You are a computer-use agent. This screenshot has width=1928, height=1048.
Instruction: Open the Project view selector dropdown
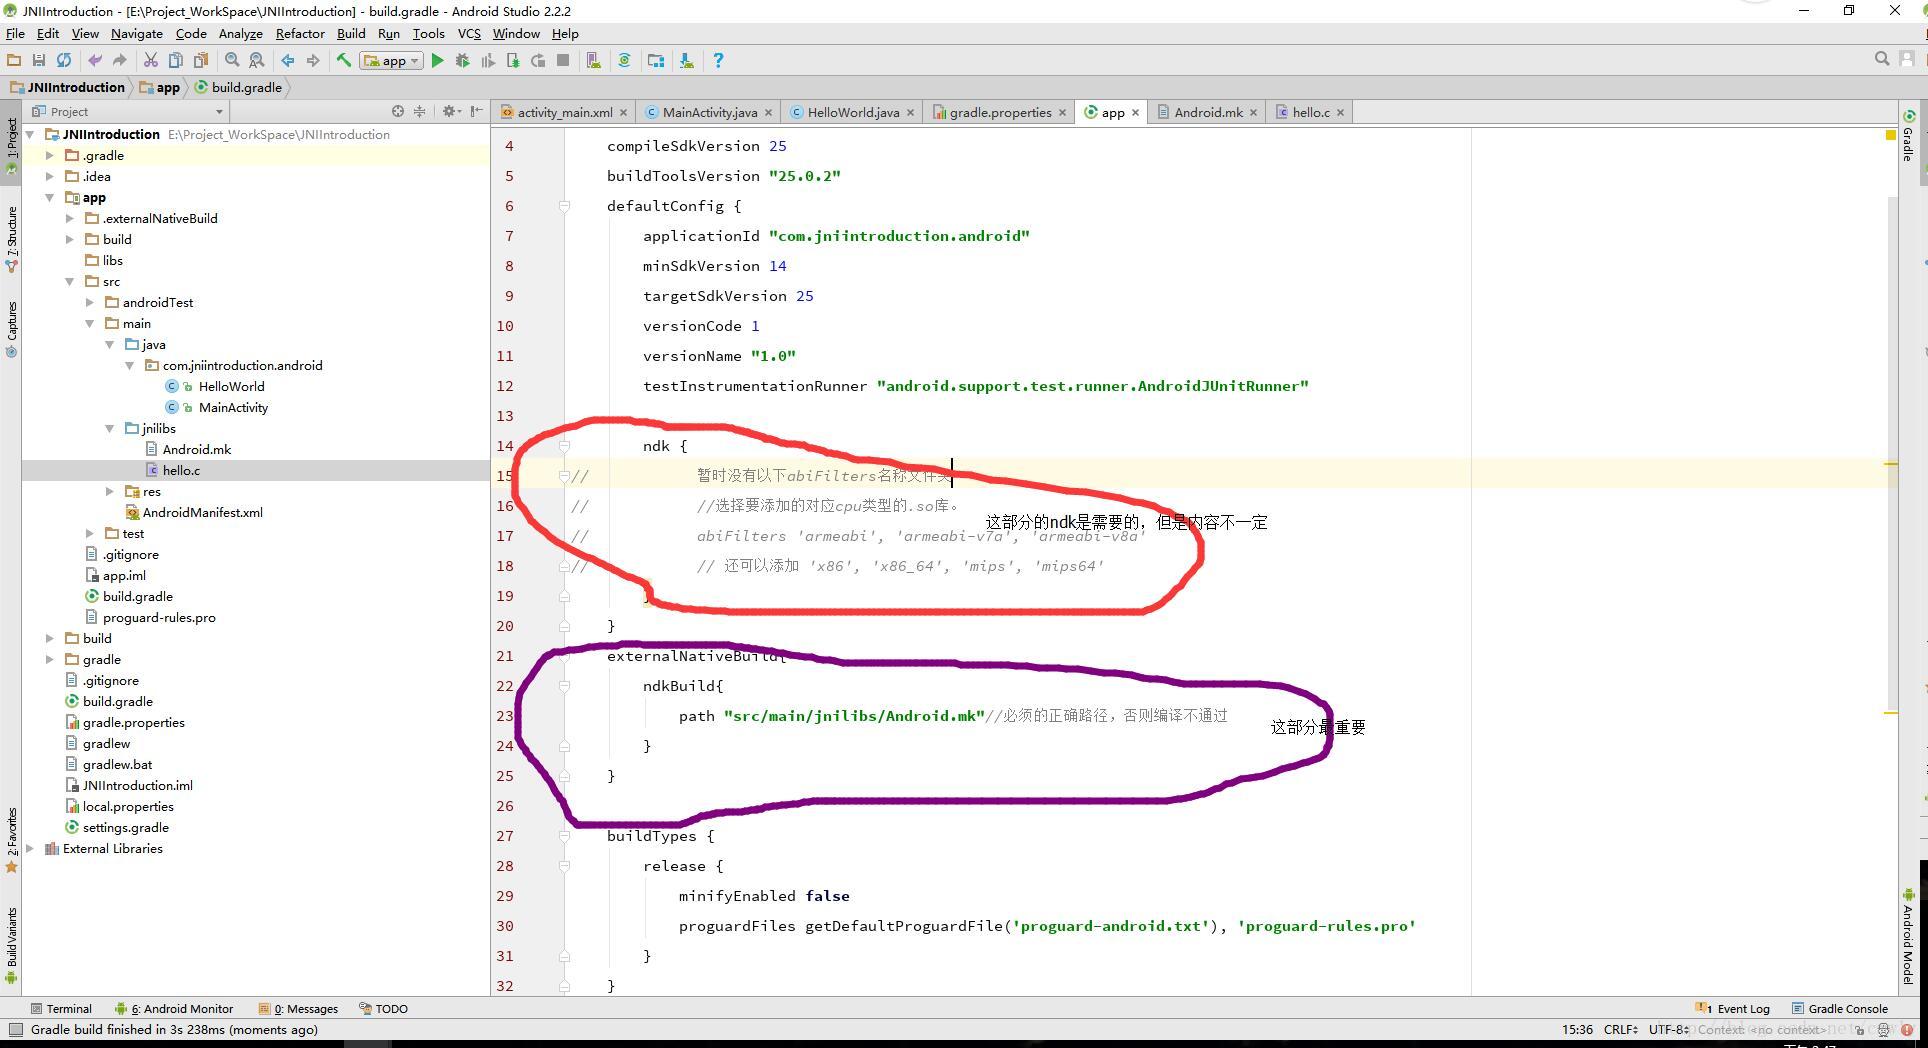pos(128,111)
